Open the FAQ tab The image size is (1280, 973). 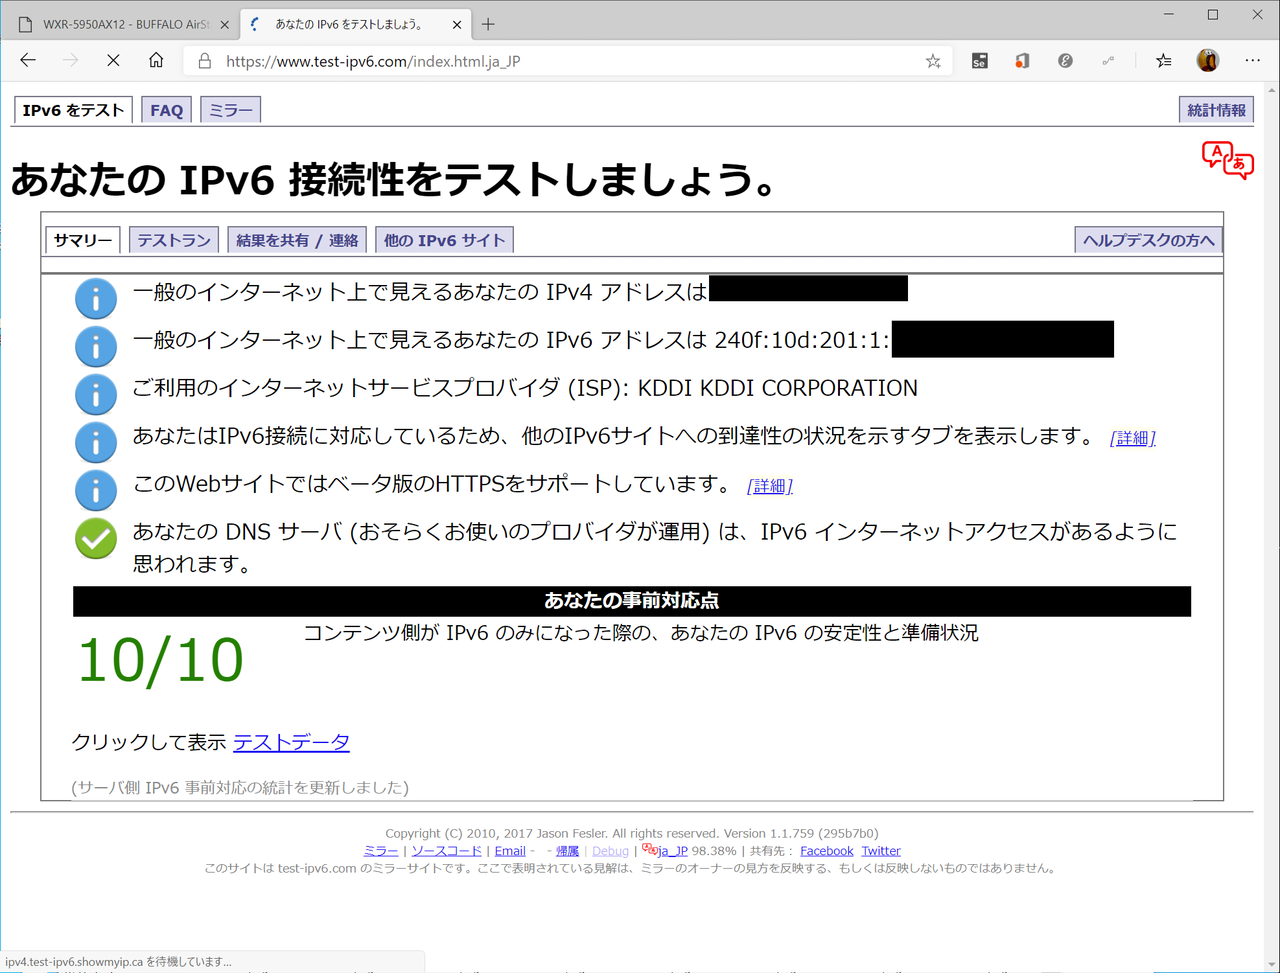[166, 110]
